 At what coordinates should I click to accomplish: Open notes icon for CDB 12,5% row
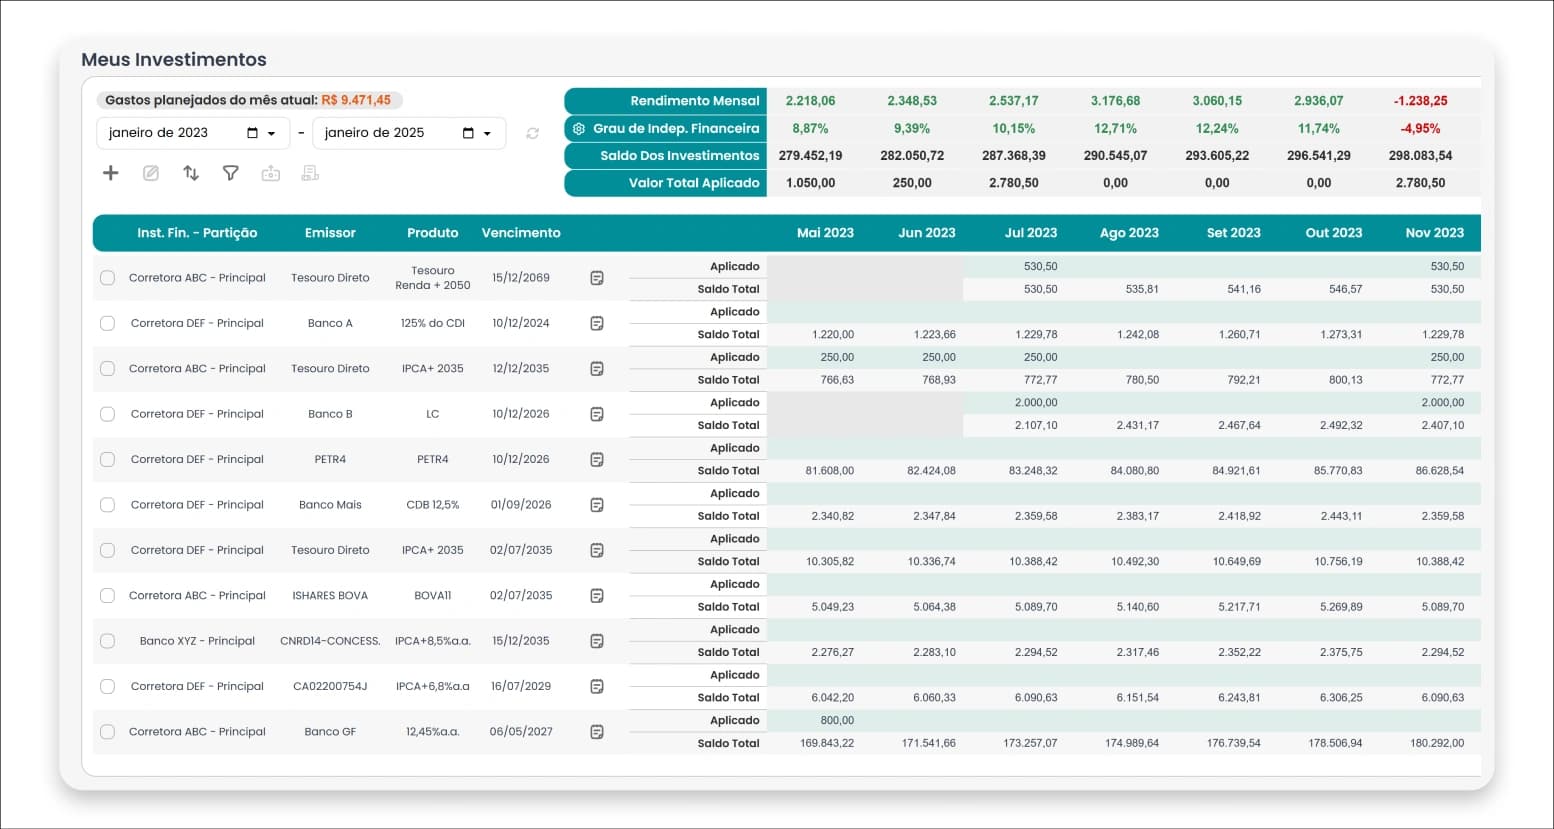(597, 505)
